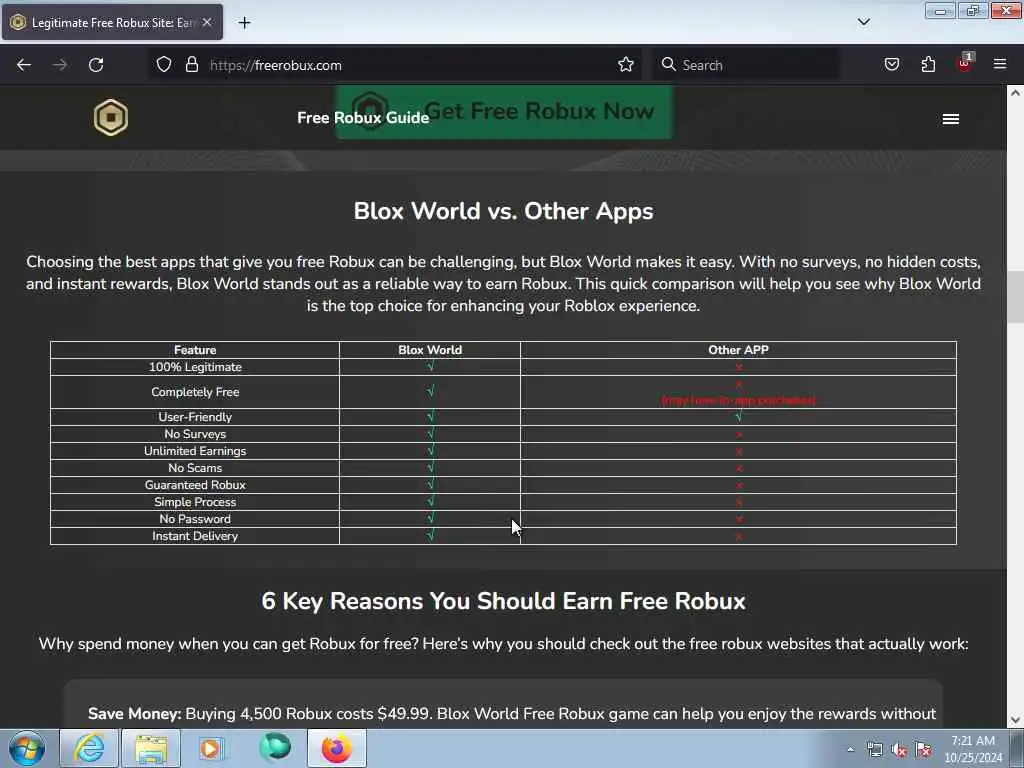The image size is (1024, 768).
Task: Bookmark this page with the star
Action: point(626,65)
